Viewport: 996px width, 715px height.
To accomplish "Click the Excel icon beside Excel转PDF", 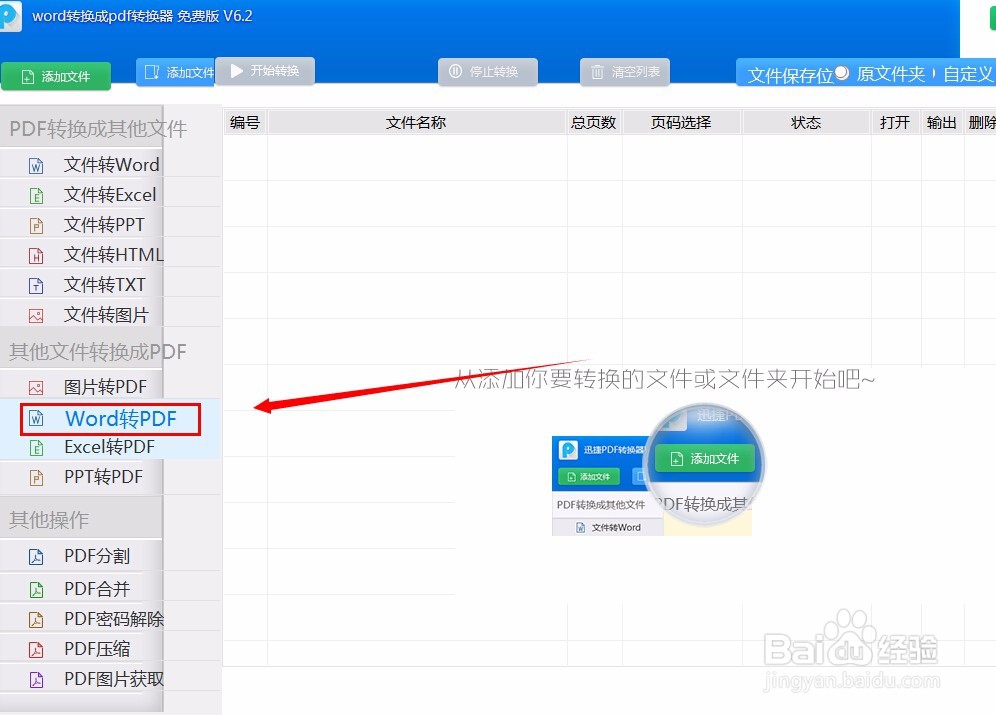I will pos(36,448).
